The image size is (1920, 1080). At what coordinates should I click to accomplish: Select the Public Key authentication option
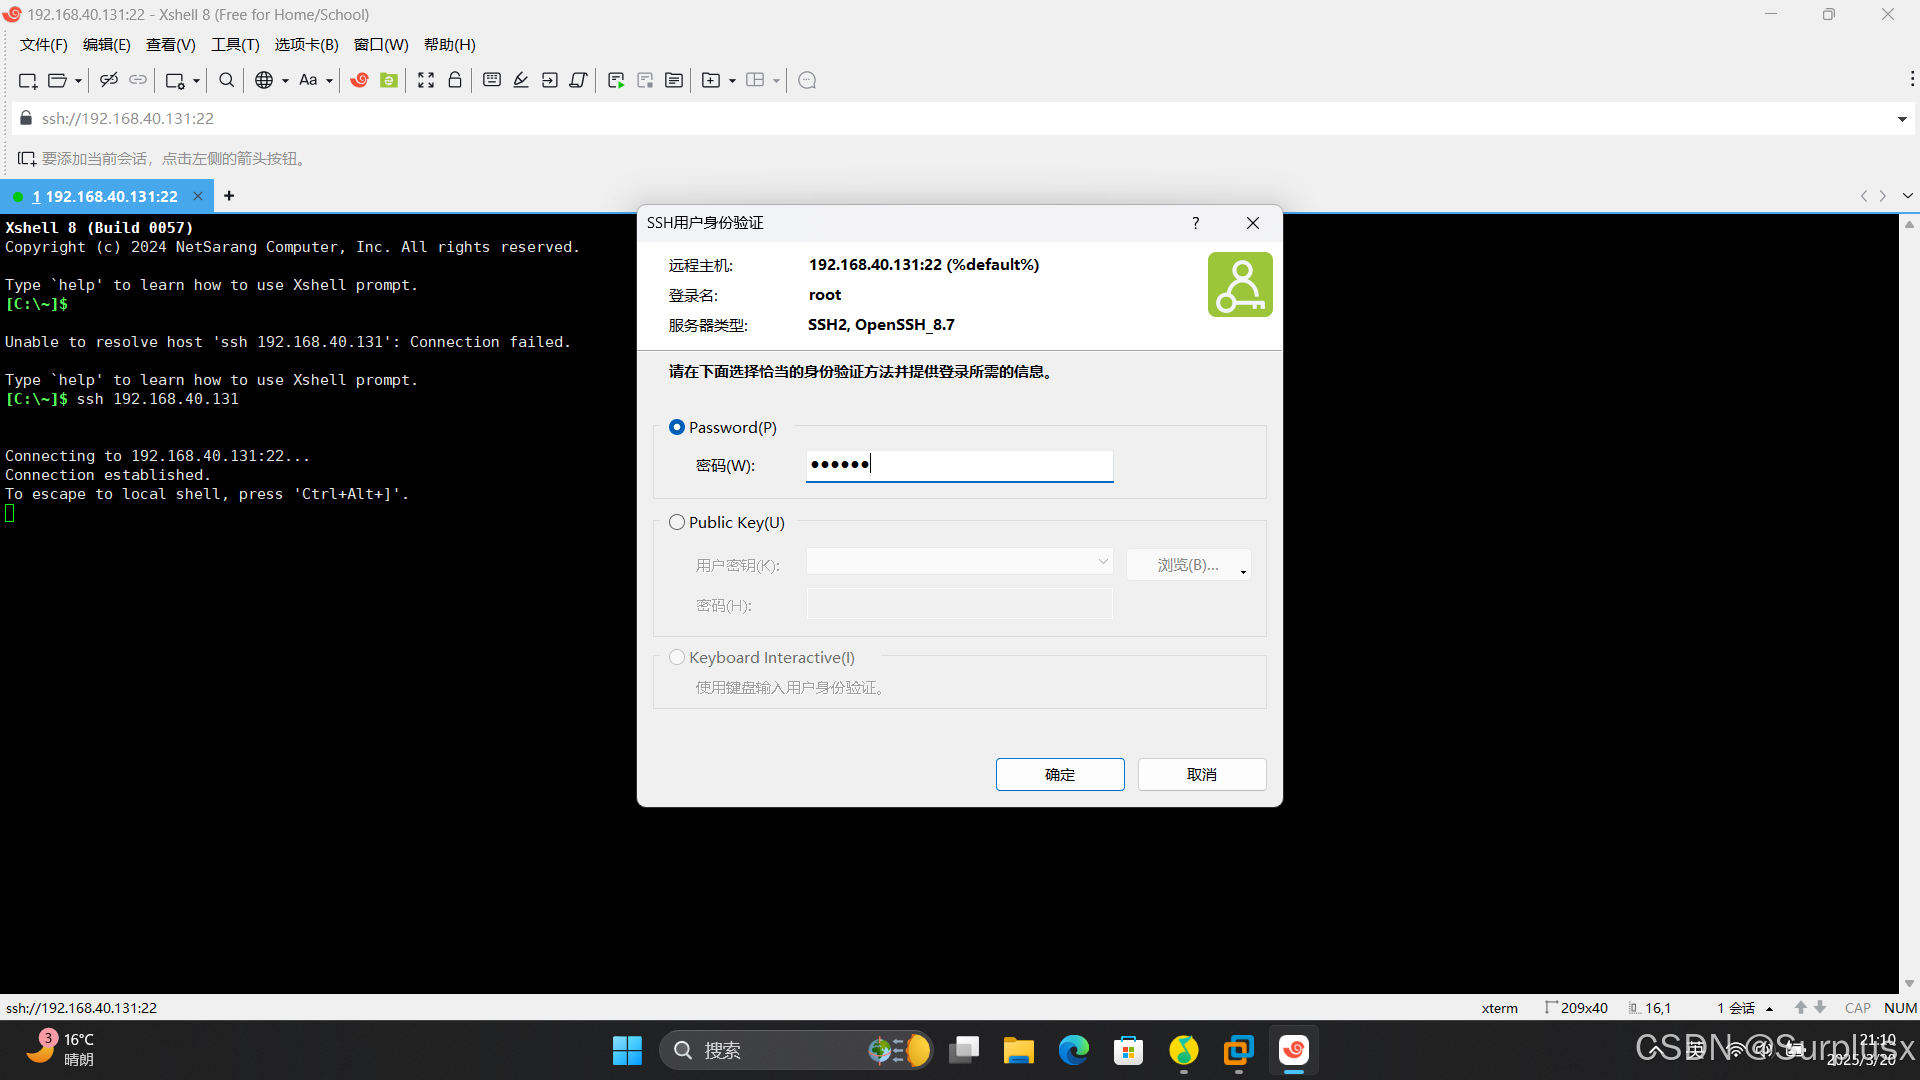point(677,522)
